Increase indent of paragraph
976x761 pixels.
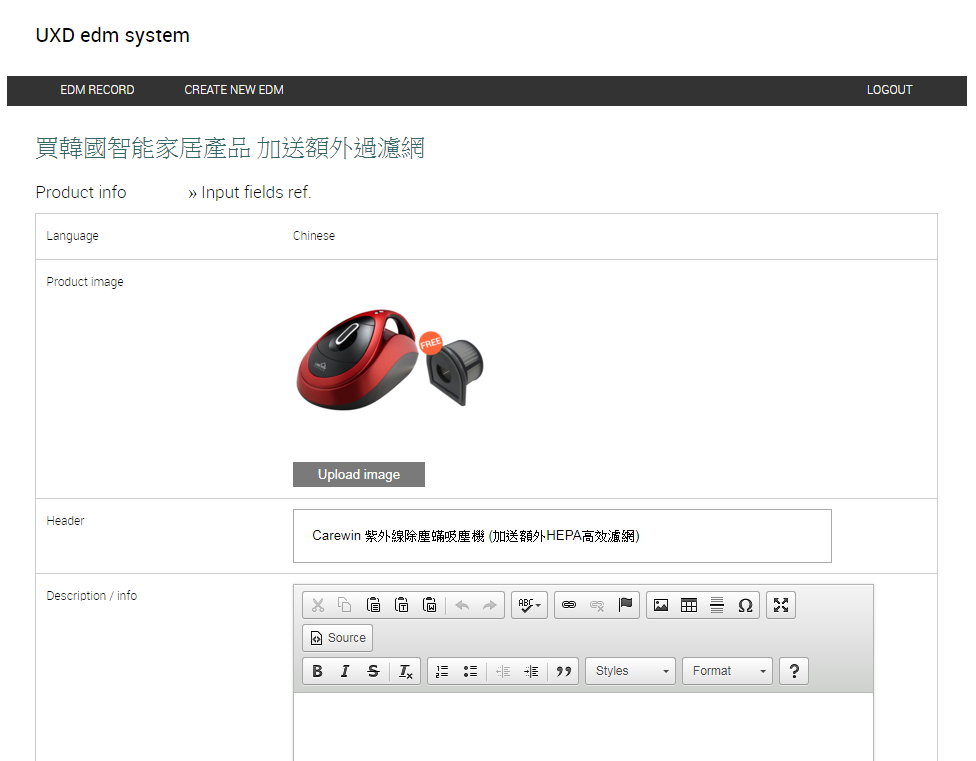(x=531, y=671)
